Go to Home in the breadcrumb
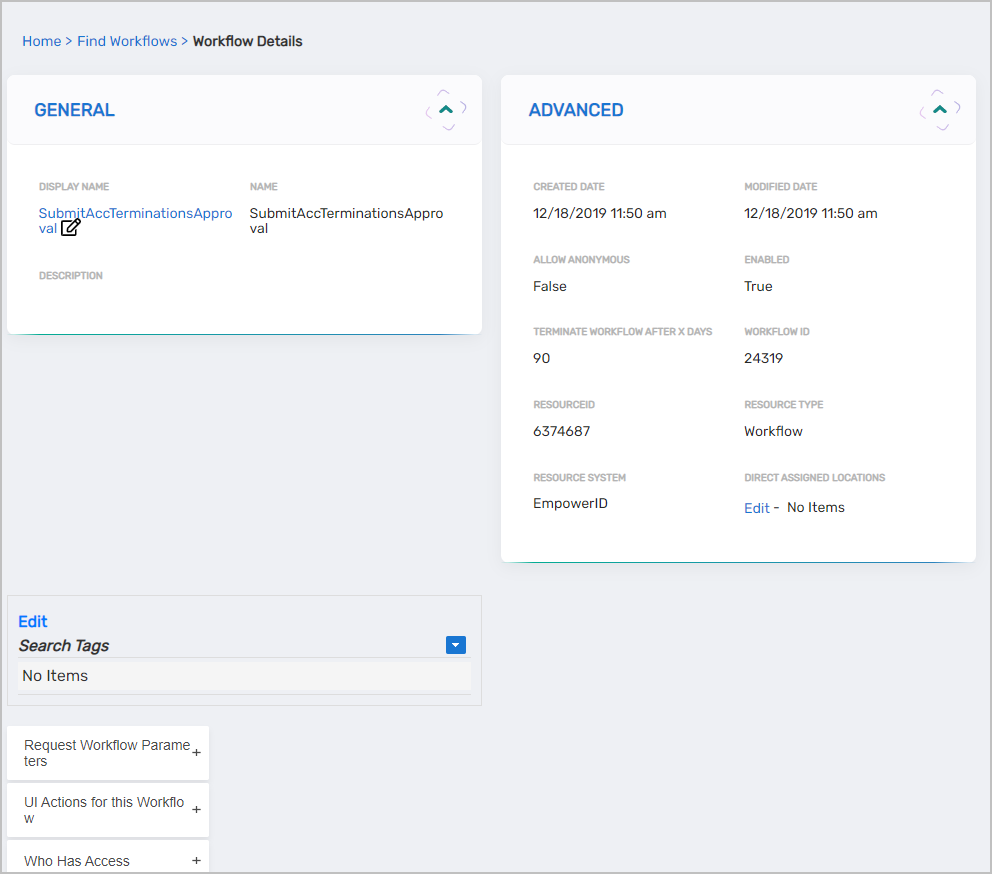The width and height of the screenshot is (992, 874). [x=41, y=41]
